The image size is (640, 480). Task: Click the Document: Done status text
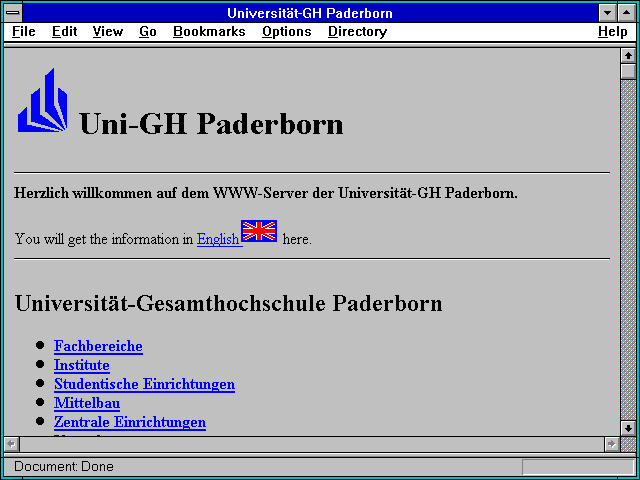(64, 467)
